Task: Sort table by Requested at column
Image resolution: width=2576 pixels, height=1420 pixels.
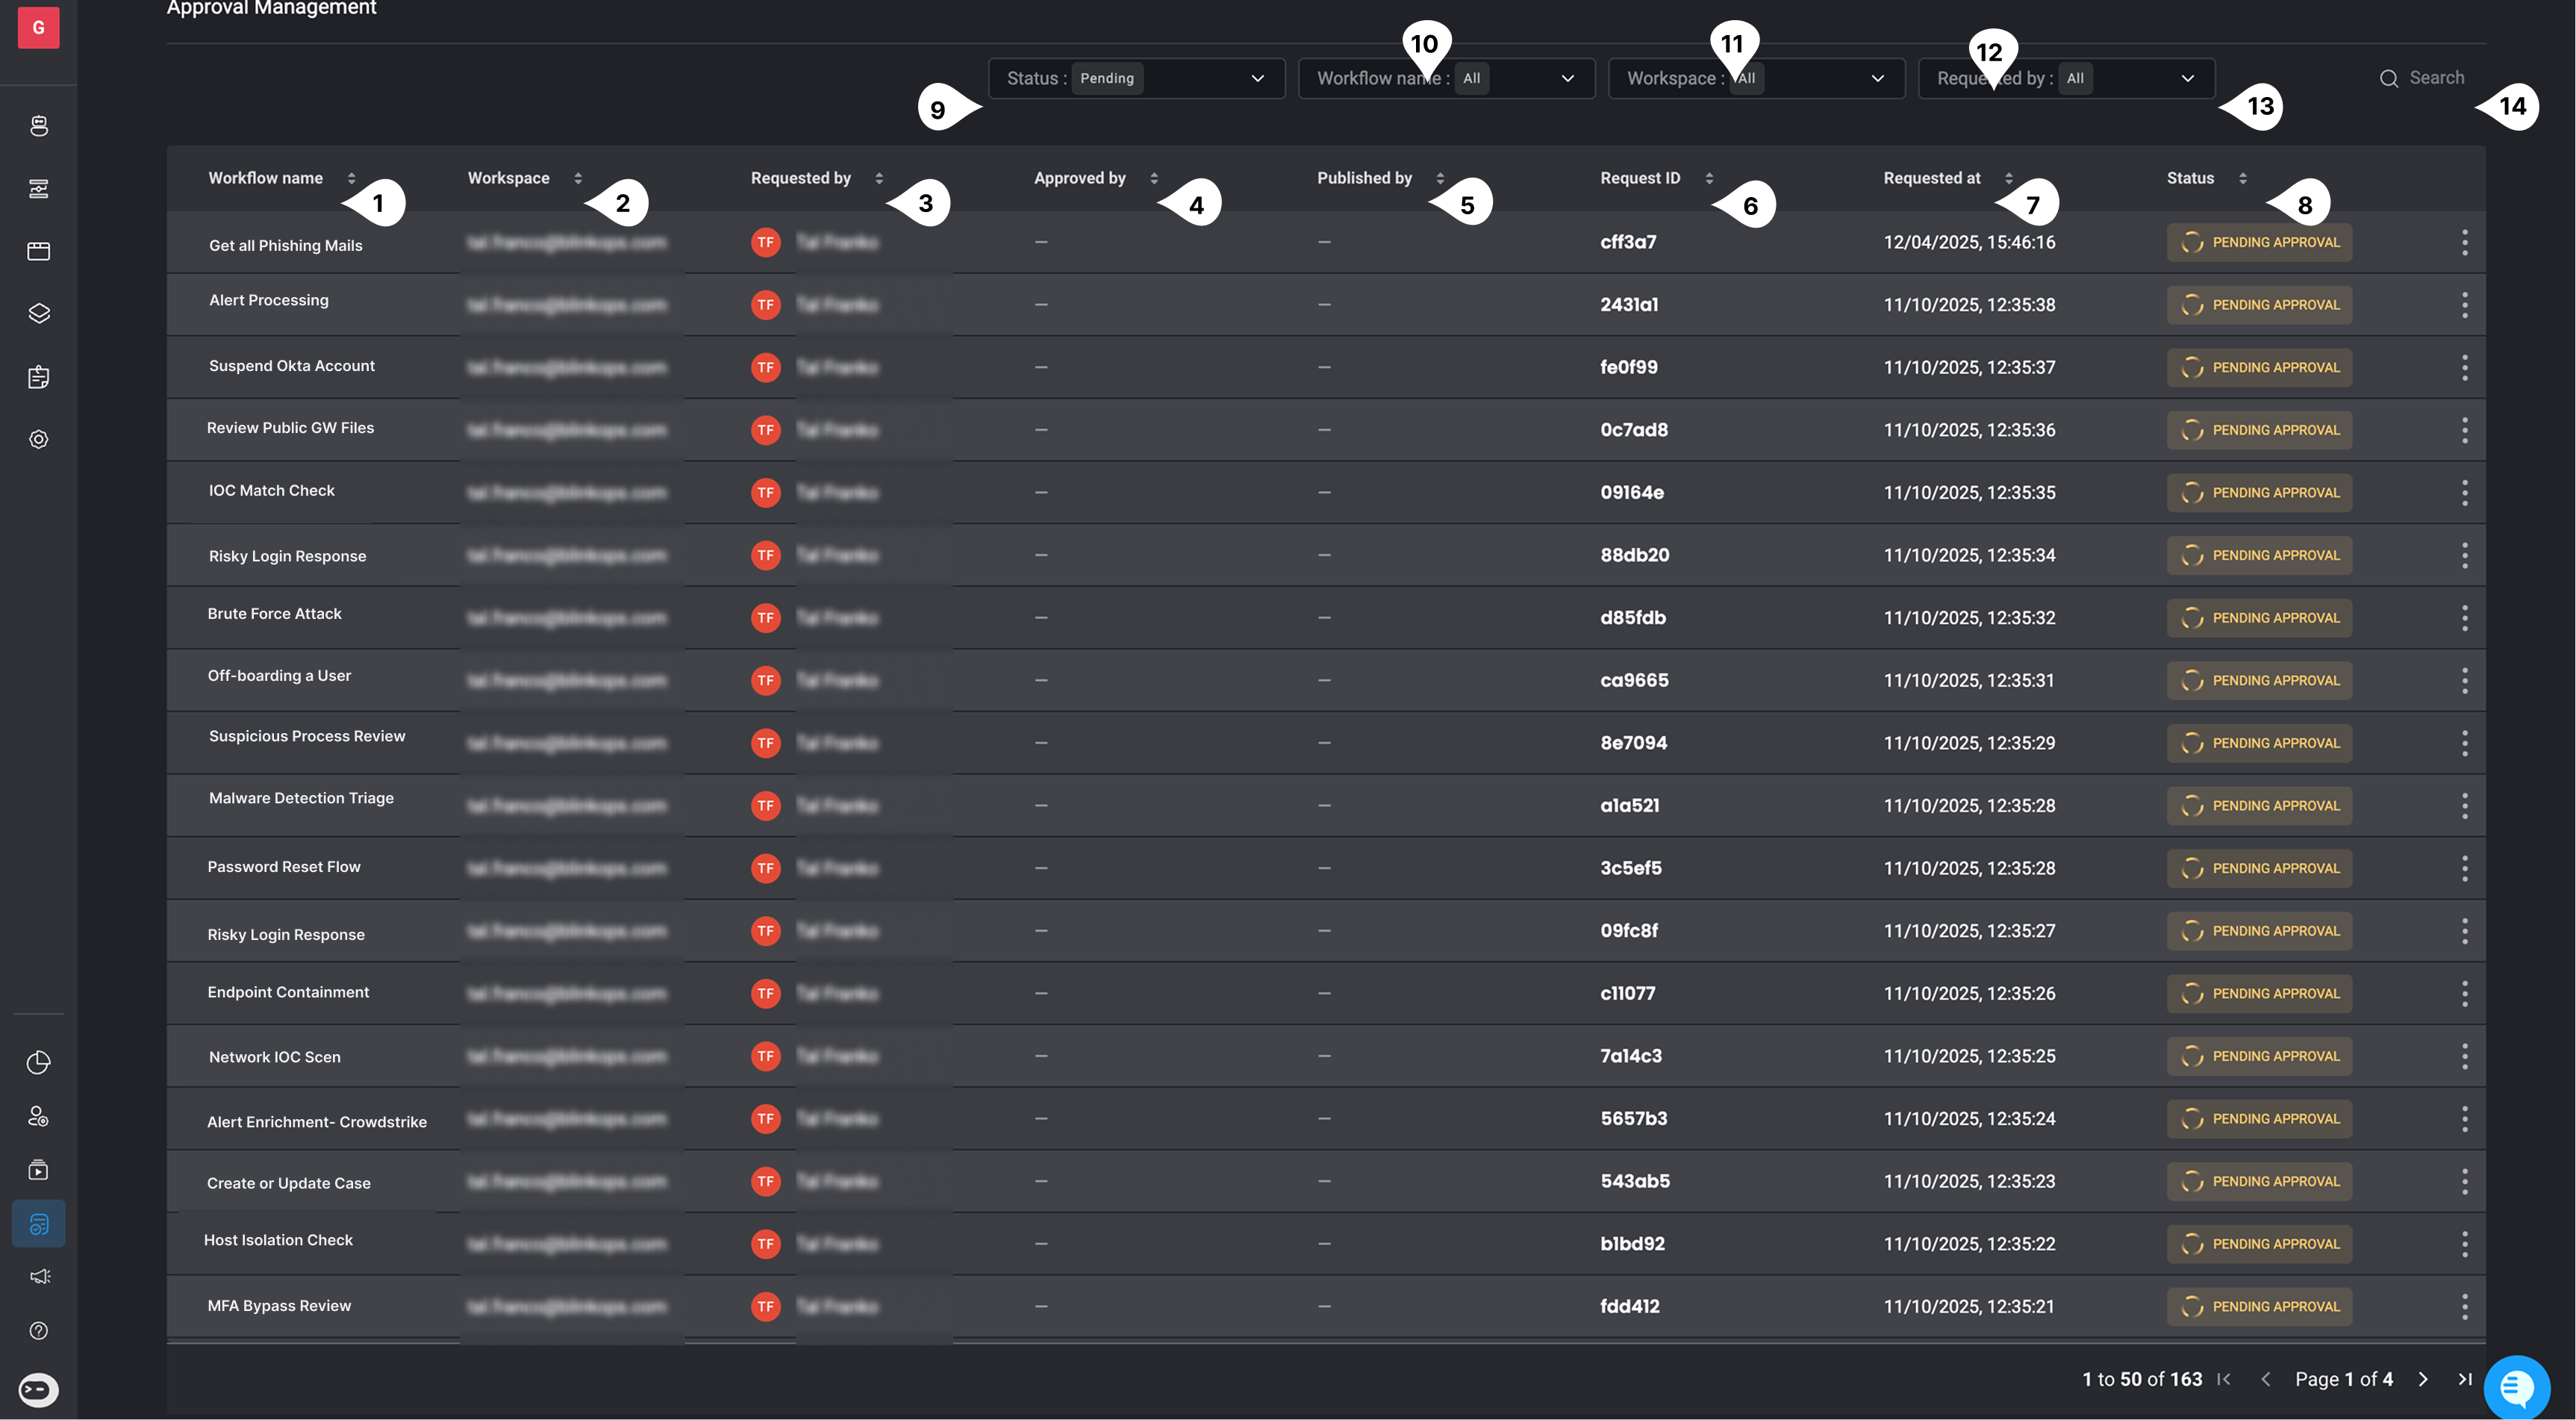Action: coord(2008,178)
